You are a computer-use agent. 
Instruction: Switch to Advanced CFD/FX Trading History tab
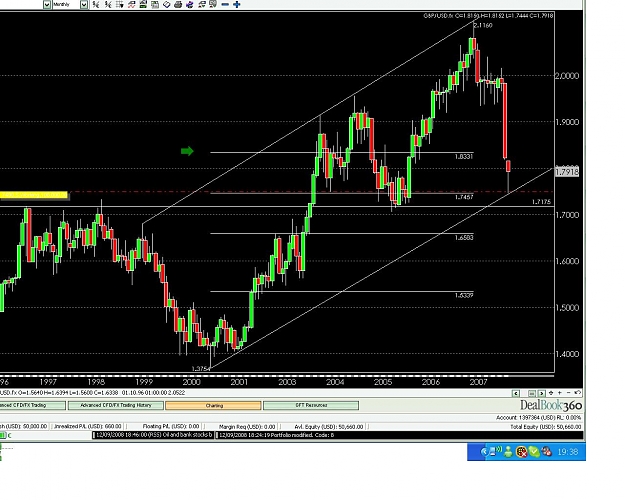(116, 406)
